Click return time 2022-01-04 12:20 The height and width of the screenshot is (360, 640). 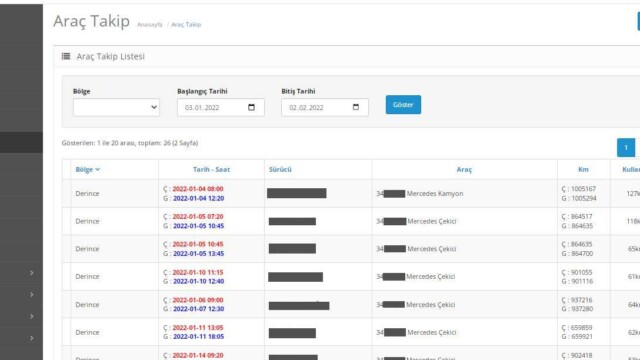click(198, 198)
